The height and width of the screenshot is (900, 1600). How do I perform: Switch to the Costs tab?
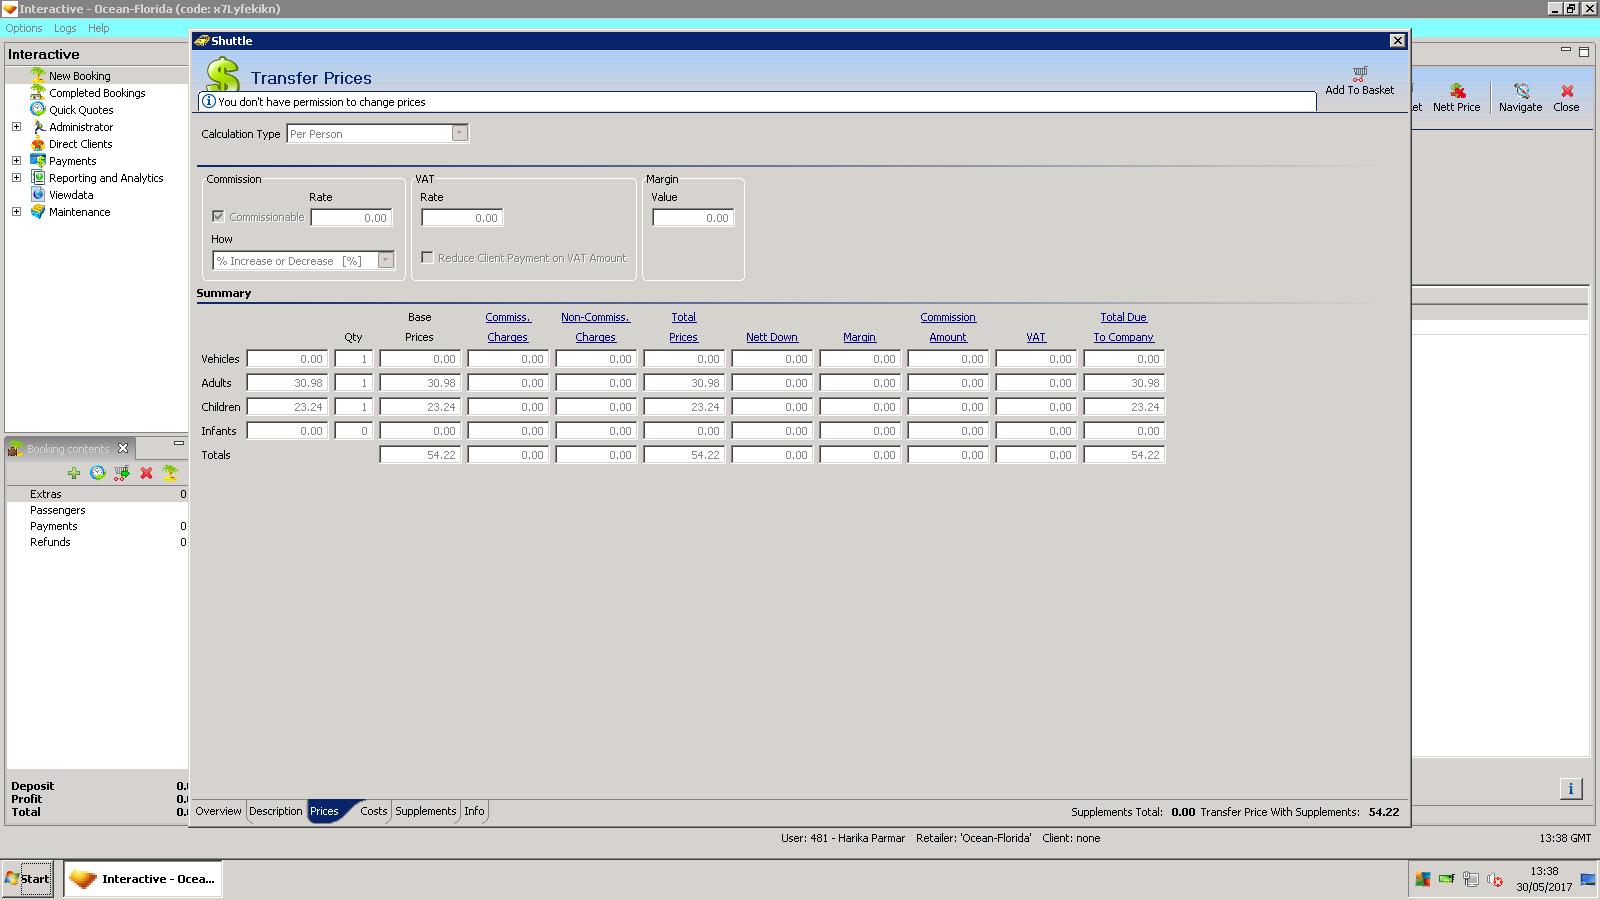click(x=373, y=811)
